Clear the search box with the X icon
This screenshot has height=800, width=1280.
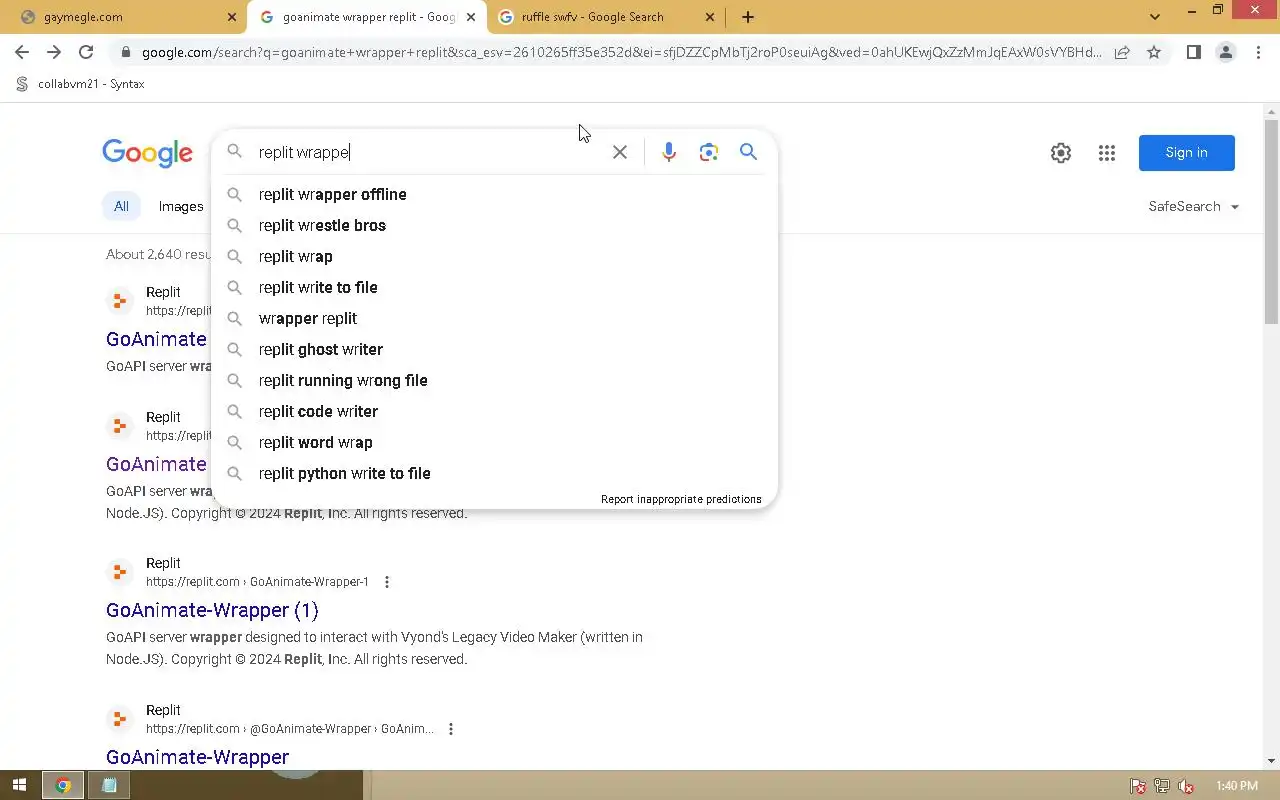point(620,152)
